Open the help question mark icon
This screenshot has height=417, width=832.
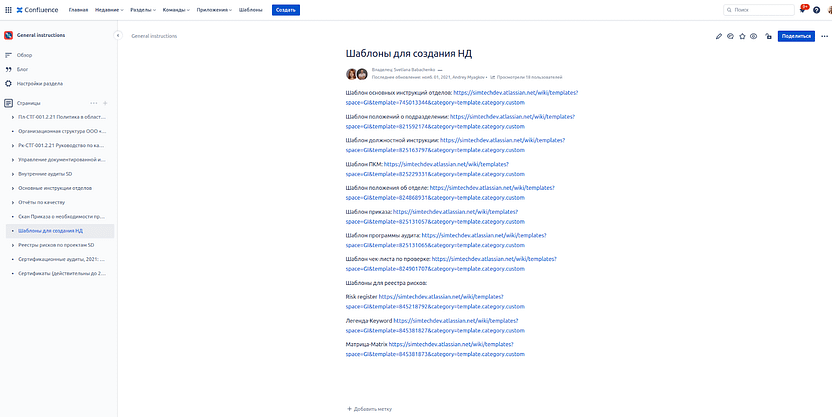tap(816, 9)
